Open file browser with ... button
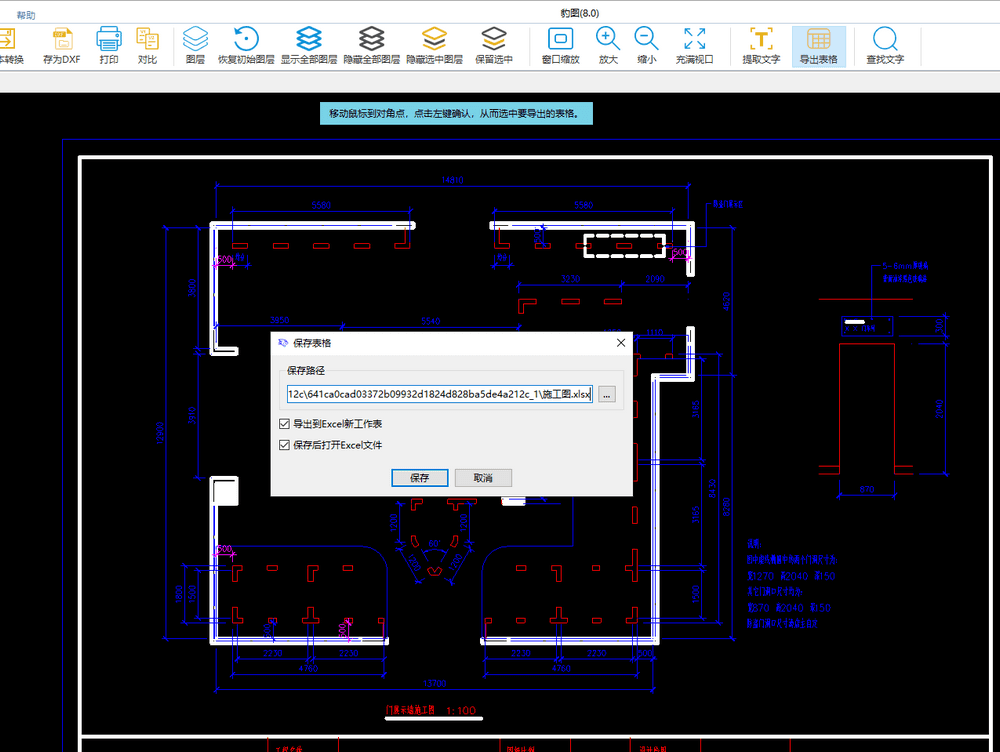 (x=605, y=393)
